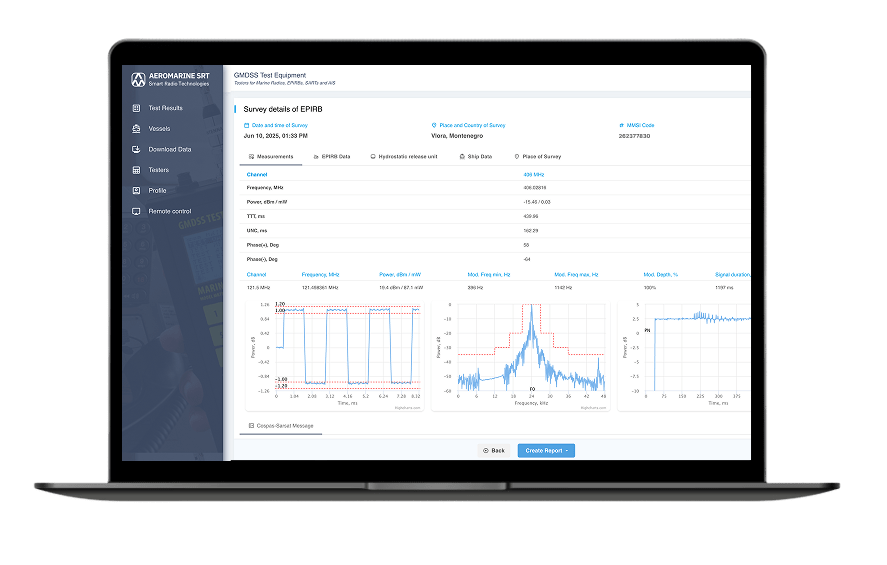This screenshot has height=565, width=887.
Task: Open the Create Report dropdown
Action: coord(546,451)
